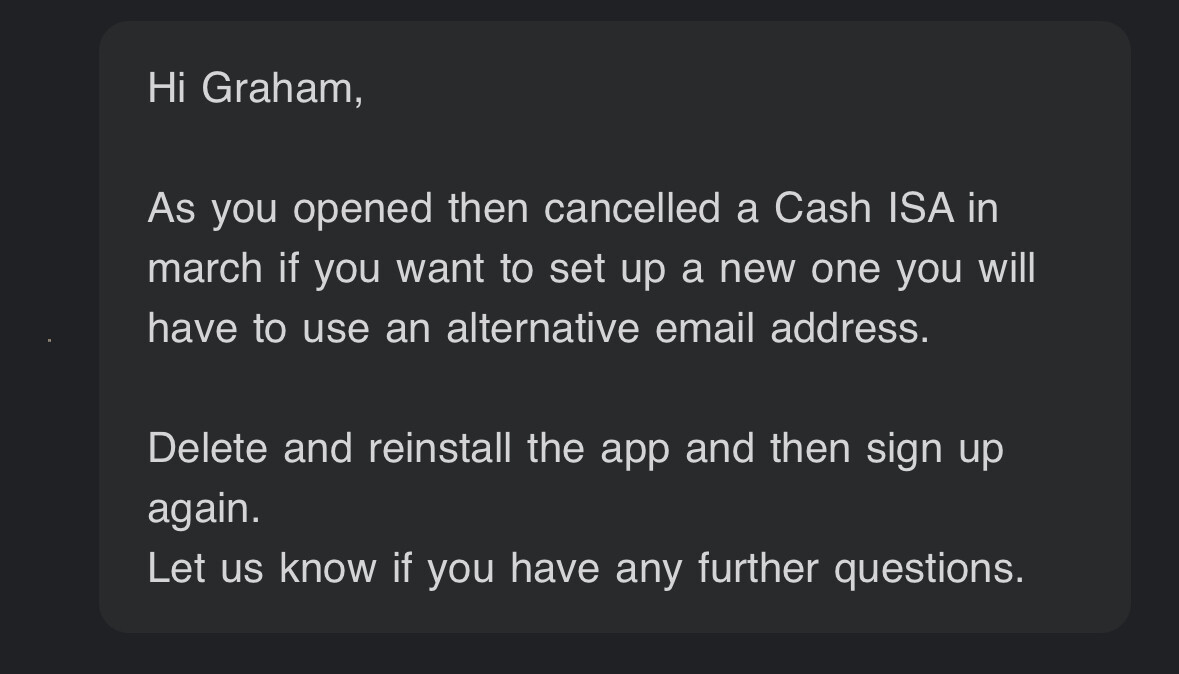Click the word 'reinstall' in the message
1179x674 pixels.
(440, 448)
